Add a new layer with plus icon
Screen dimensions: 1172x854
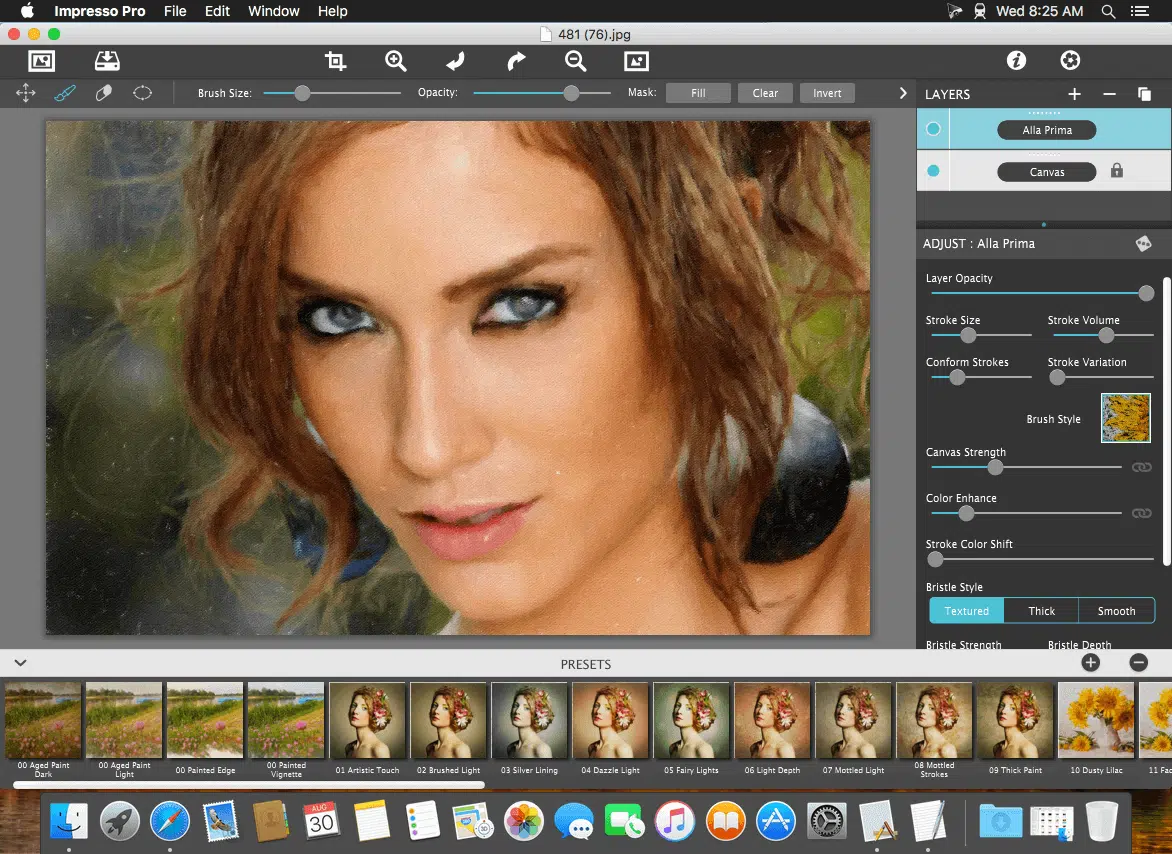tap(1074, 94)
